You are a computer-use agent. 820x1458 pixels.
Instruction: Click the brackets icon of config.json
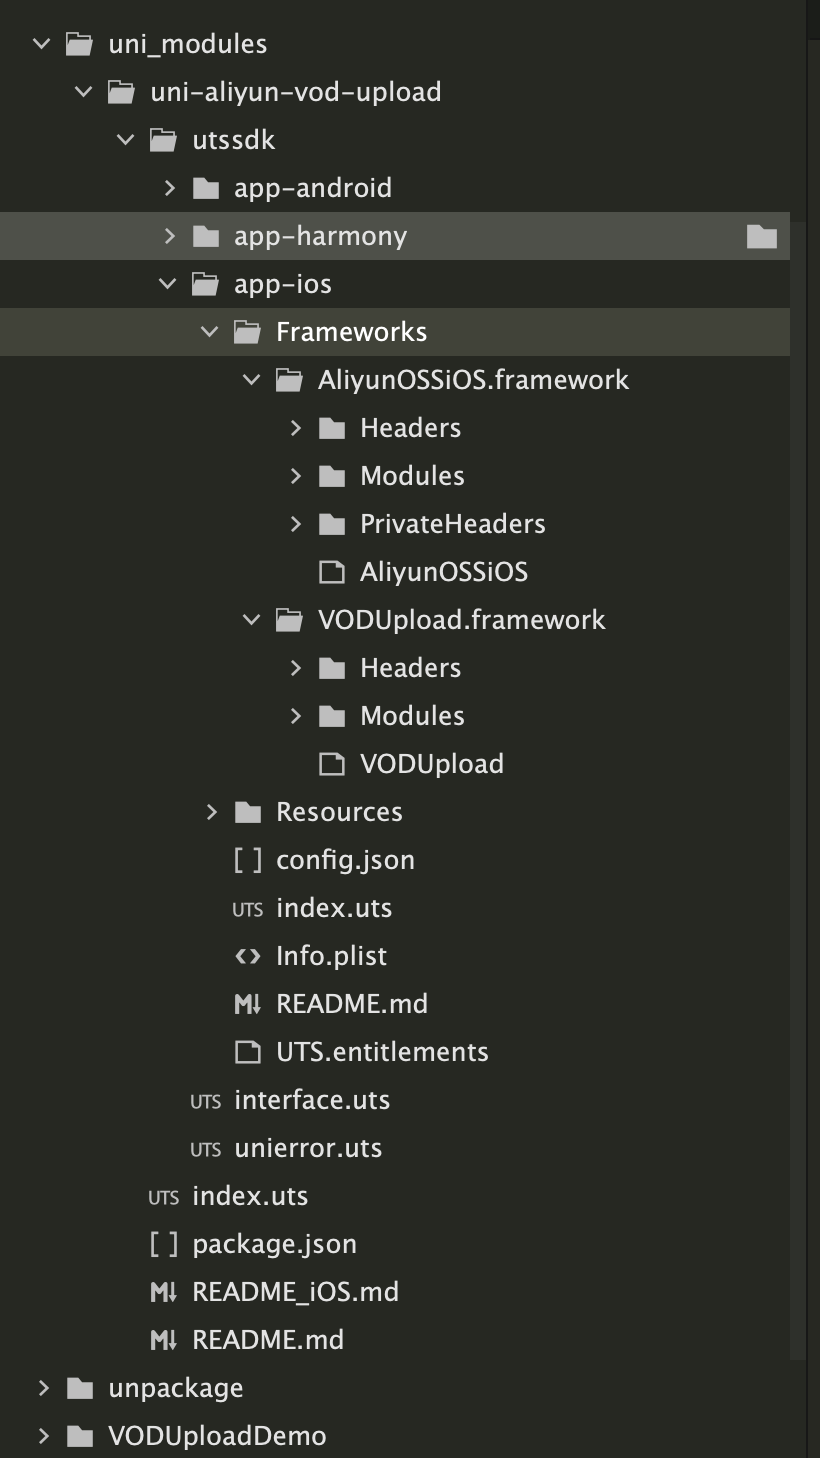[247, 860]
